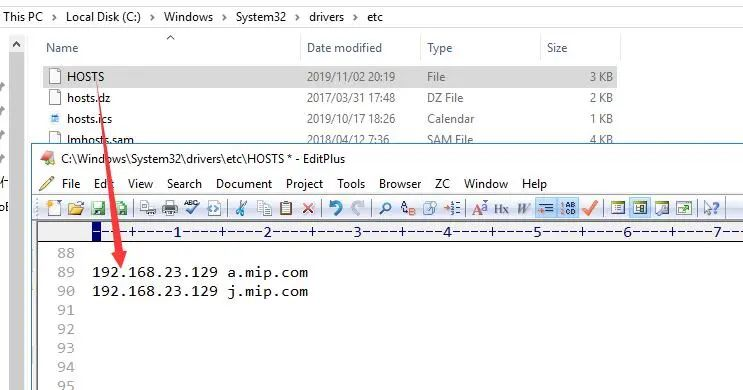Click the Cut scissors icon
The width and height of the screenshot is (743, 390).
241,208
